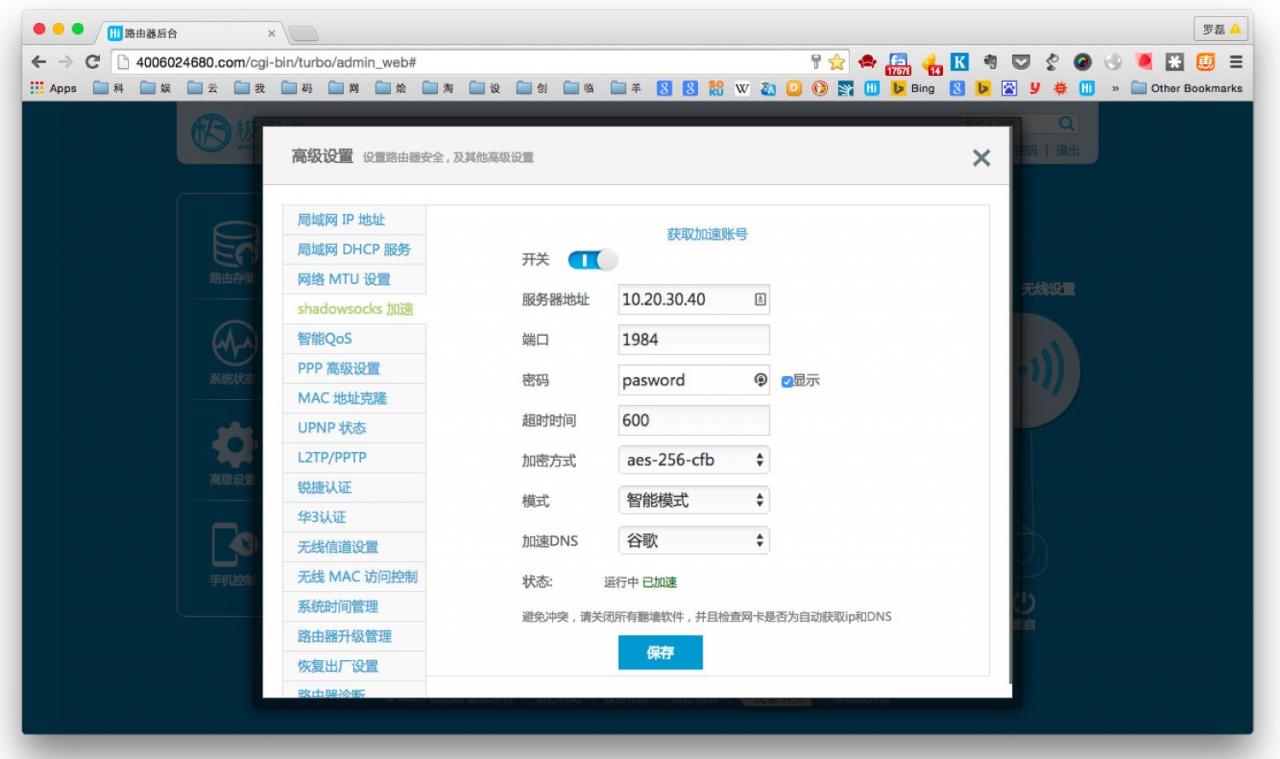Click the 端口 field containing 1984
This screenshot has height=759, width=1280.
694,339
